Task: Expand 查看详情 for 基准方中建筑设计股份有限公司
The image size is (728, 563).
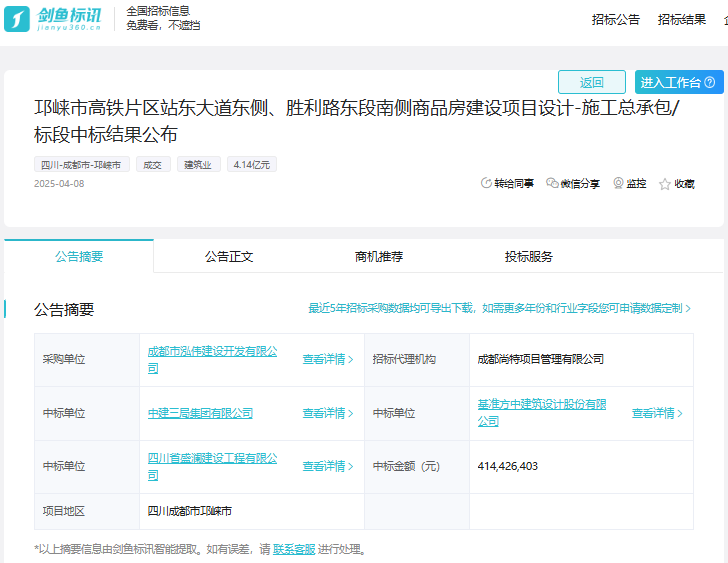Action: click(657, 413)
